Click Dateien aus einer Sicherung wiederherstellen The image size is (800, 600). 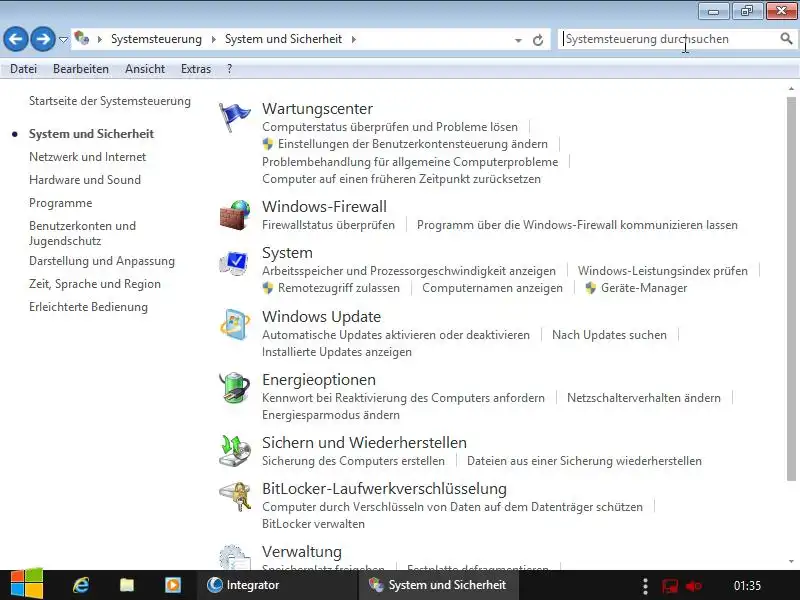pos(584,461)
